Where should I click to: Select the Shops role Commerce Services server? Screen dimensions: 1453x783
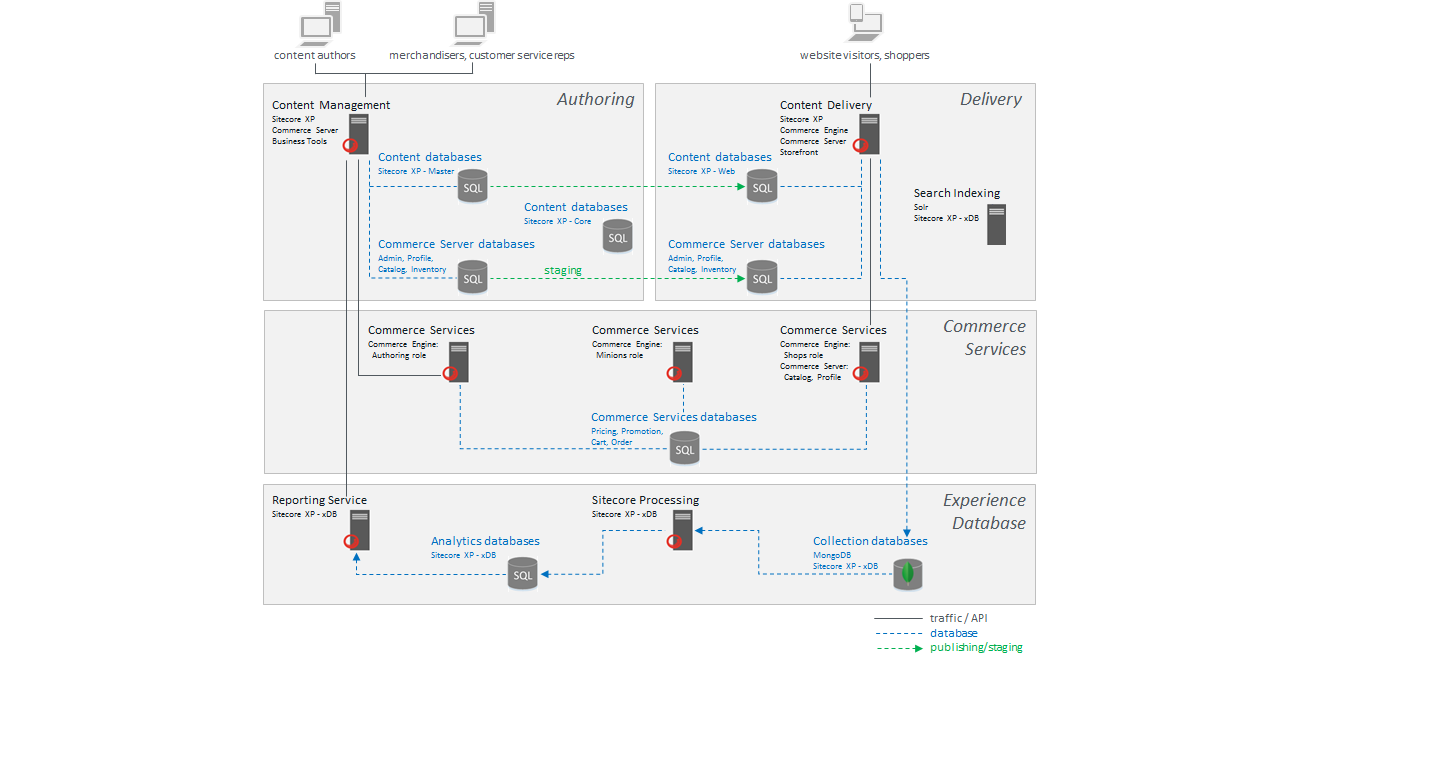pyautogui.click(x=867, y=362)
